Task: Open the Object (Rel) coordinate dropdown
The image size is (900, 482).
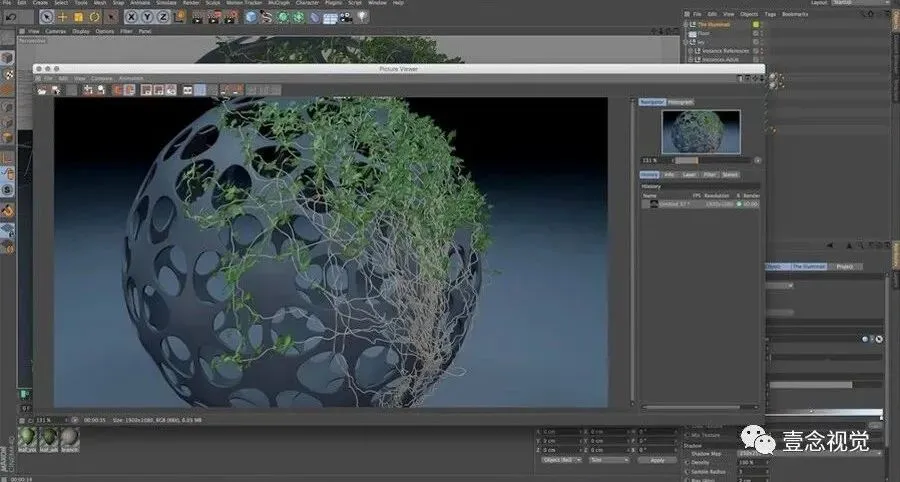Action: pyautogui.click(x=561, y=460)
